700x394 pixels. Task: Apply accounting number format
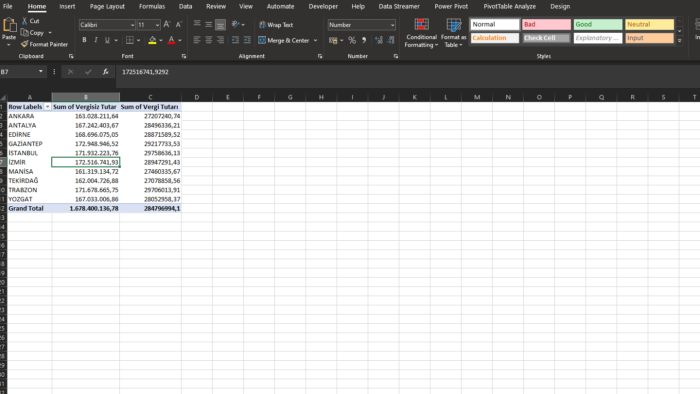(333, 40)
